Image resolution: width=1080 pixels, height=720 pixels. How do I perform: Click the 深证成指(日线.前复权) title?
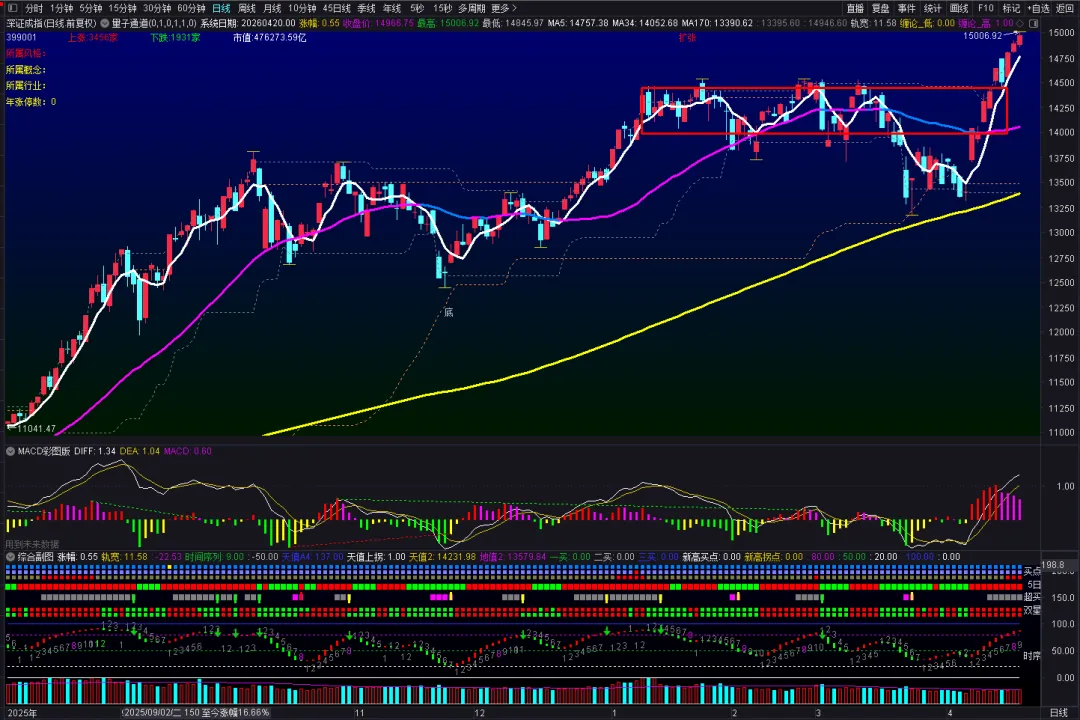[51, 23]
